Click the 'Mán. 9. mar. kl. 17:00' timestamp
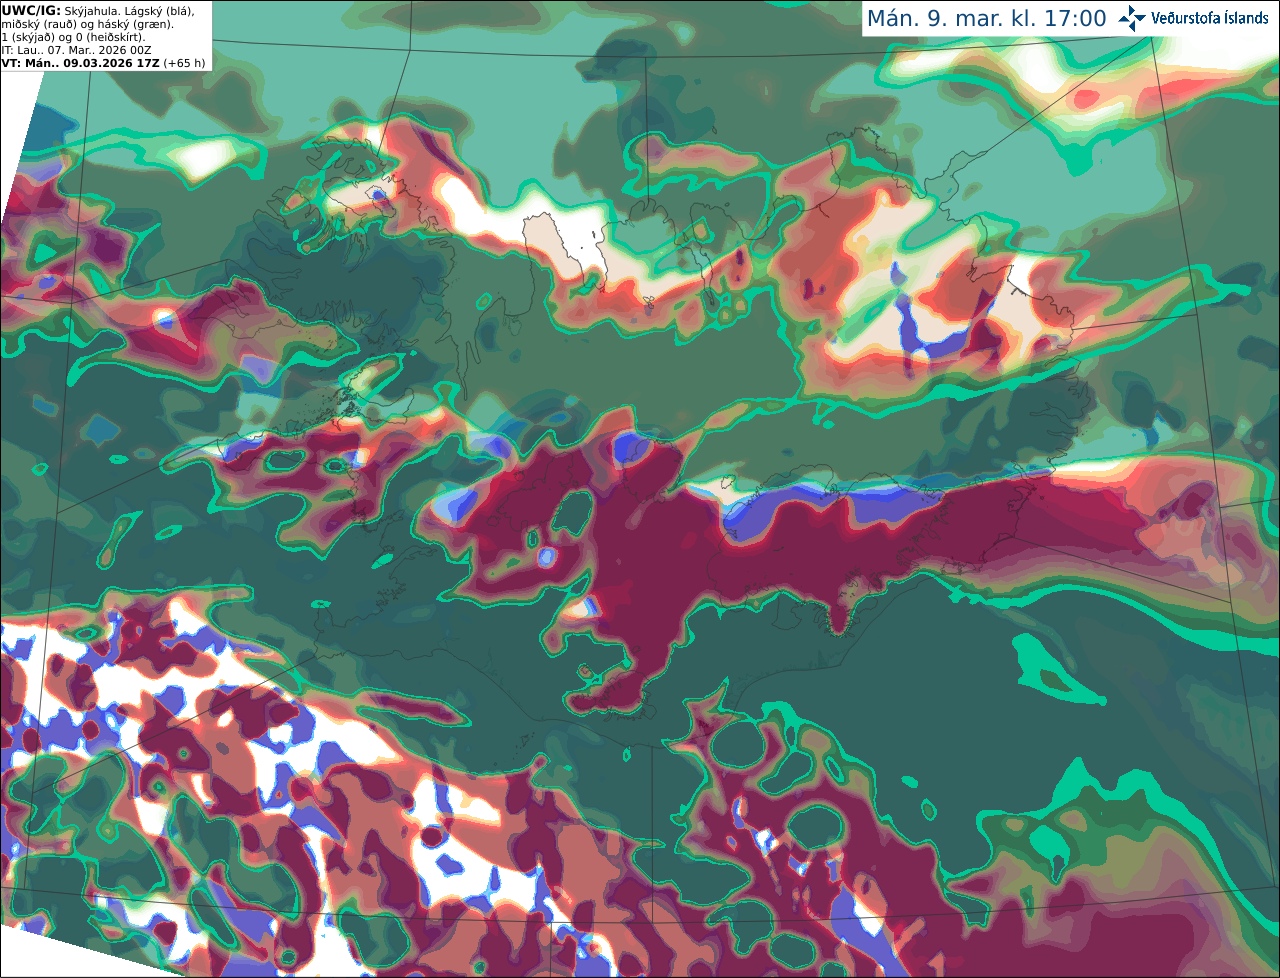Image resolution: width=1280 pixels, height=978 pixels. coord(986,19)
